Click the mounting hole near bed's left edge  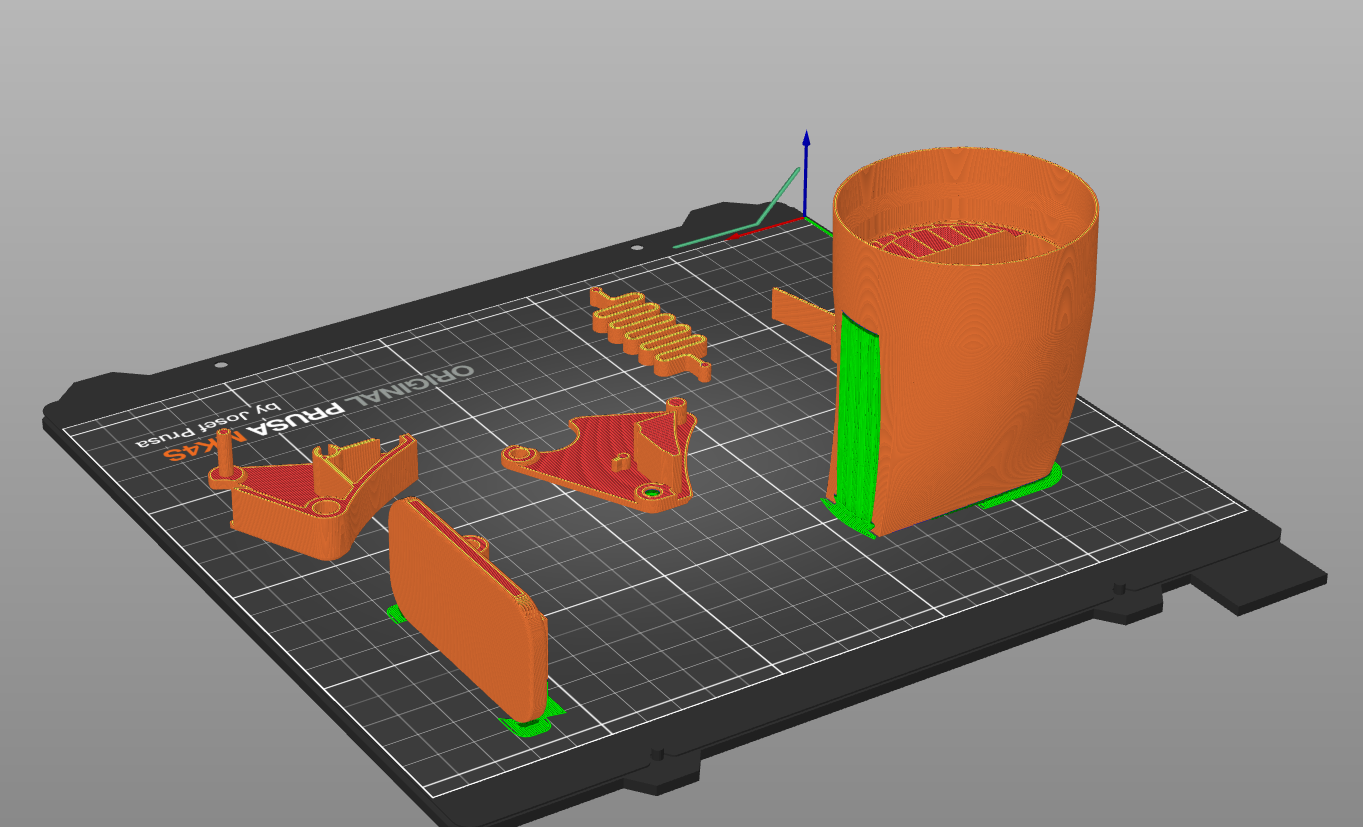pos(221,366)
